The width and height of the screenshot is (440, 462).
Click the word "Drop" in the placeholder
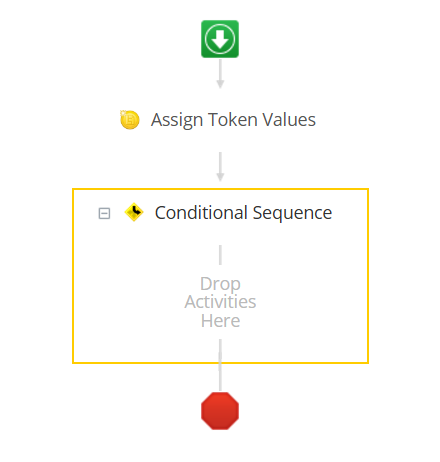click(220, 284)
